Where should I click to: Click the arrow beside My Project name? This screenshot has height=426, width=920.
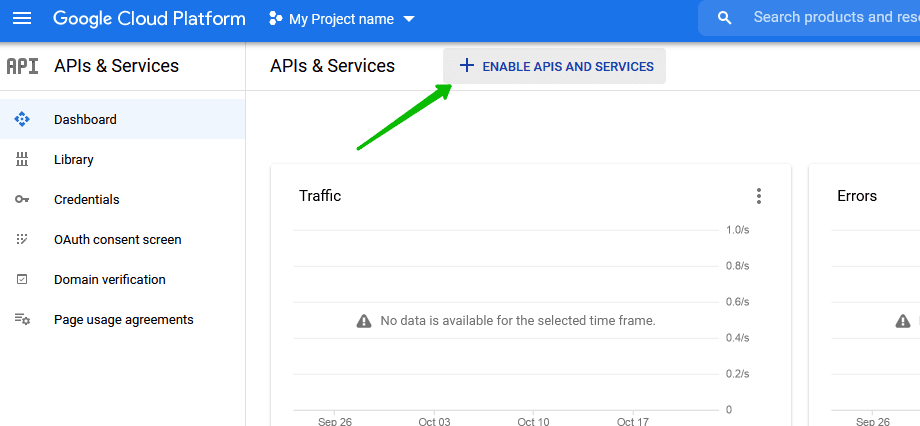[x=408, y=20]
